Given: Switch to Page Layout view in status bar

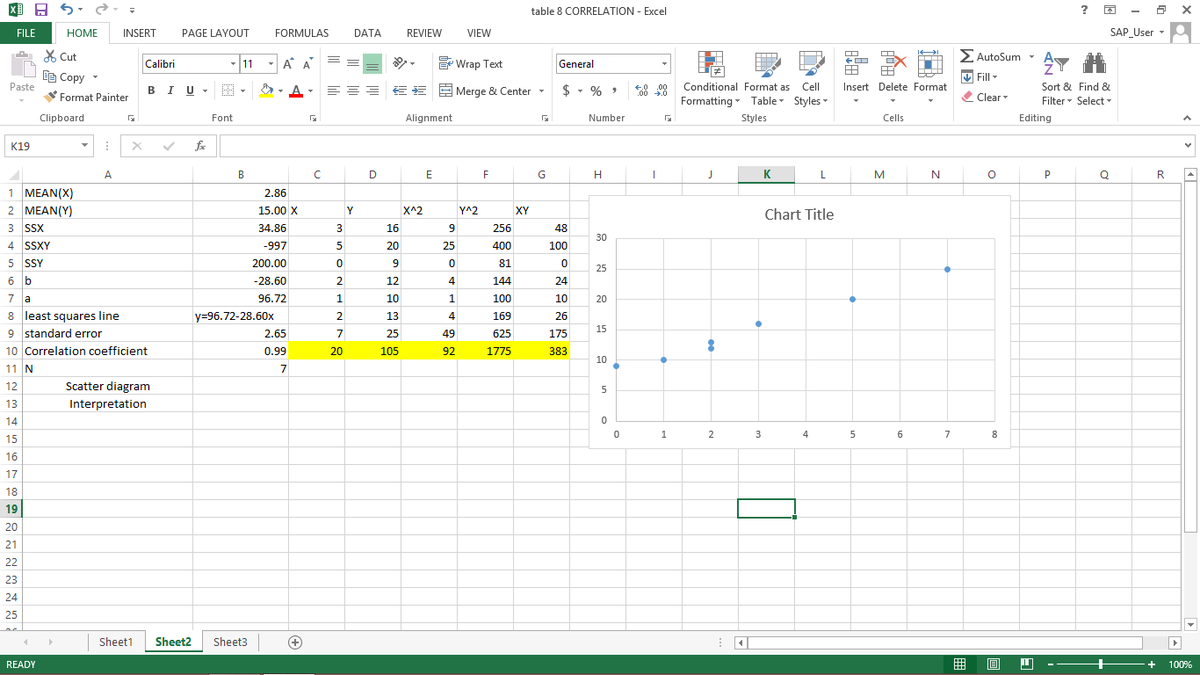Looking at the screenshot, I should (x=994, y=665).
